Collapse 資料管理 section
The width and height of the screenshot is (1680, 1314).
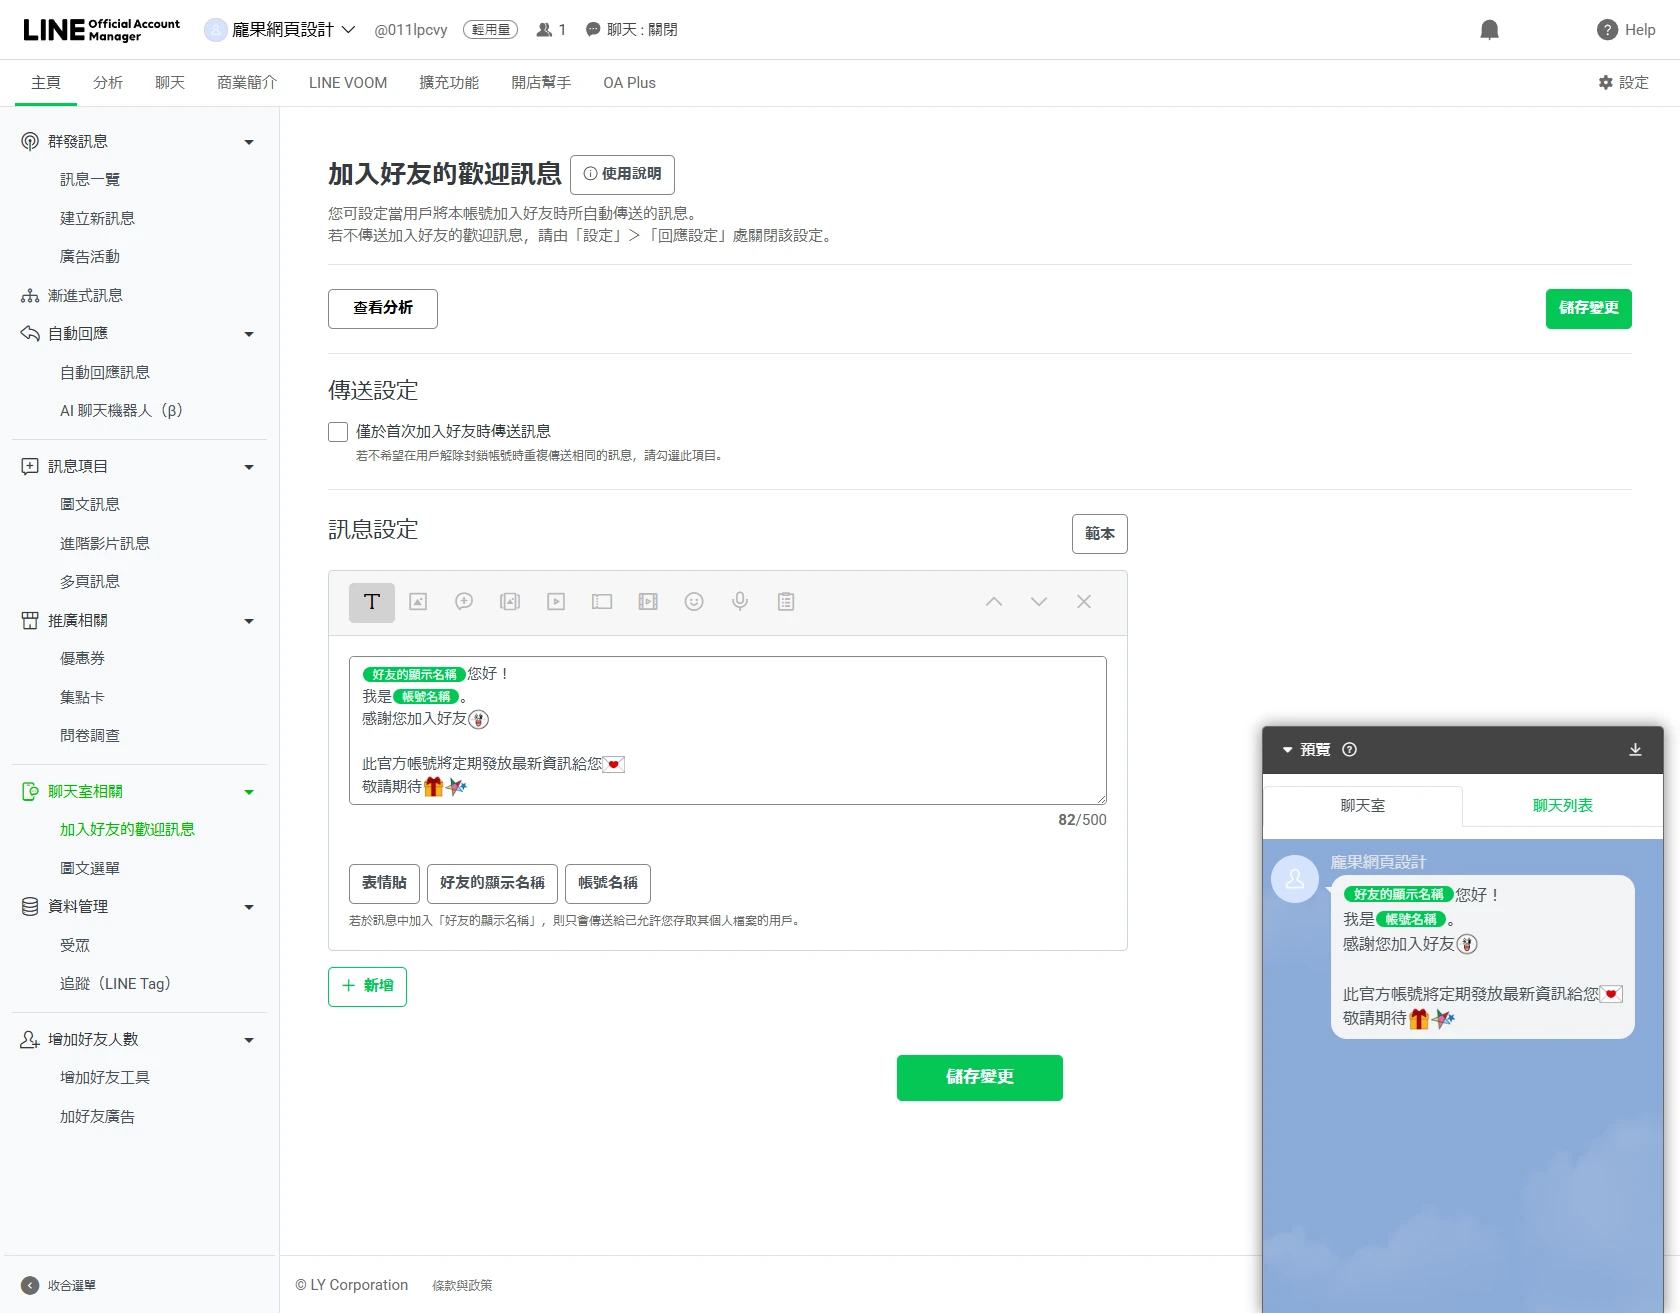point(249,907)
